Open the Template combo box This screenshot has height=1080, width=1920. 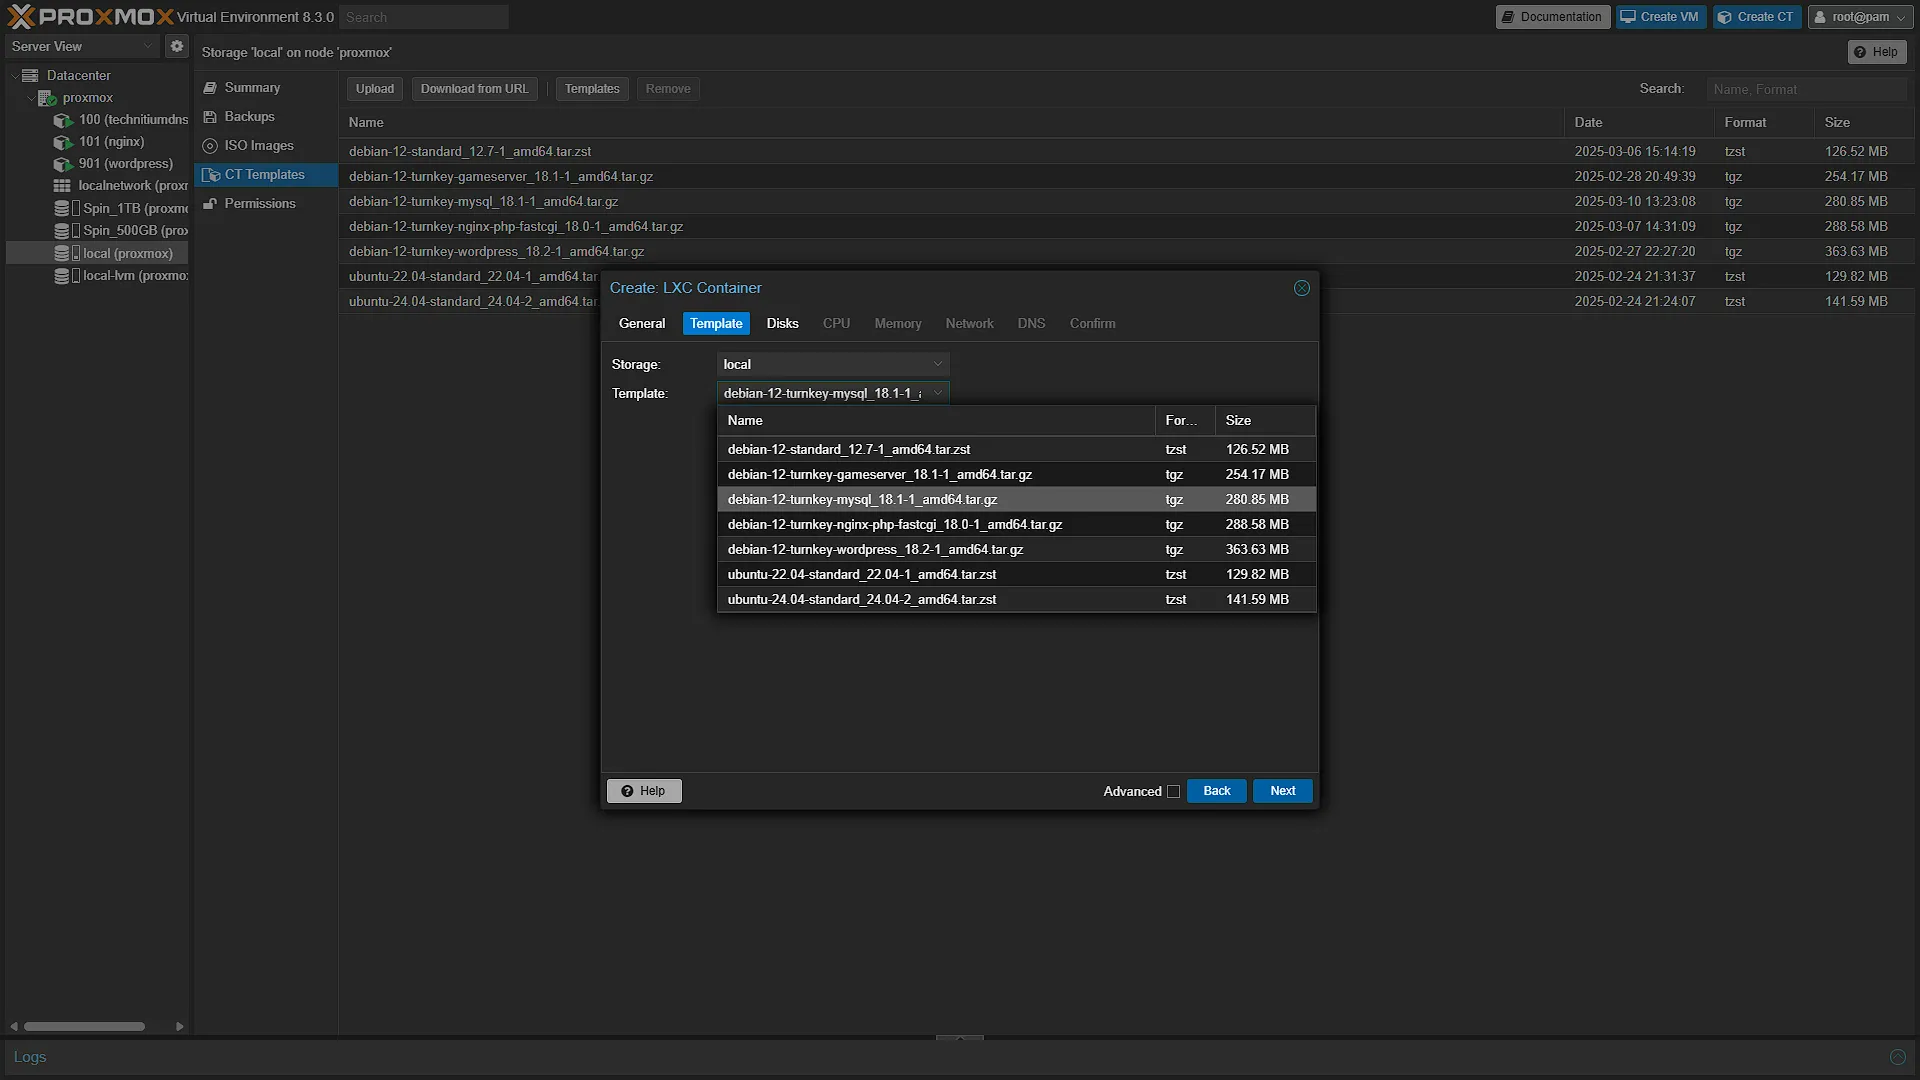[833, 394]
